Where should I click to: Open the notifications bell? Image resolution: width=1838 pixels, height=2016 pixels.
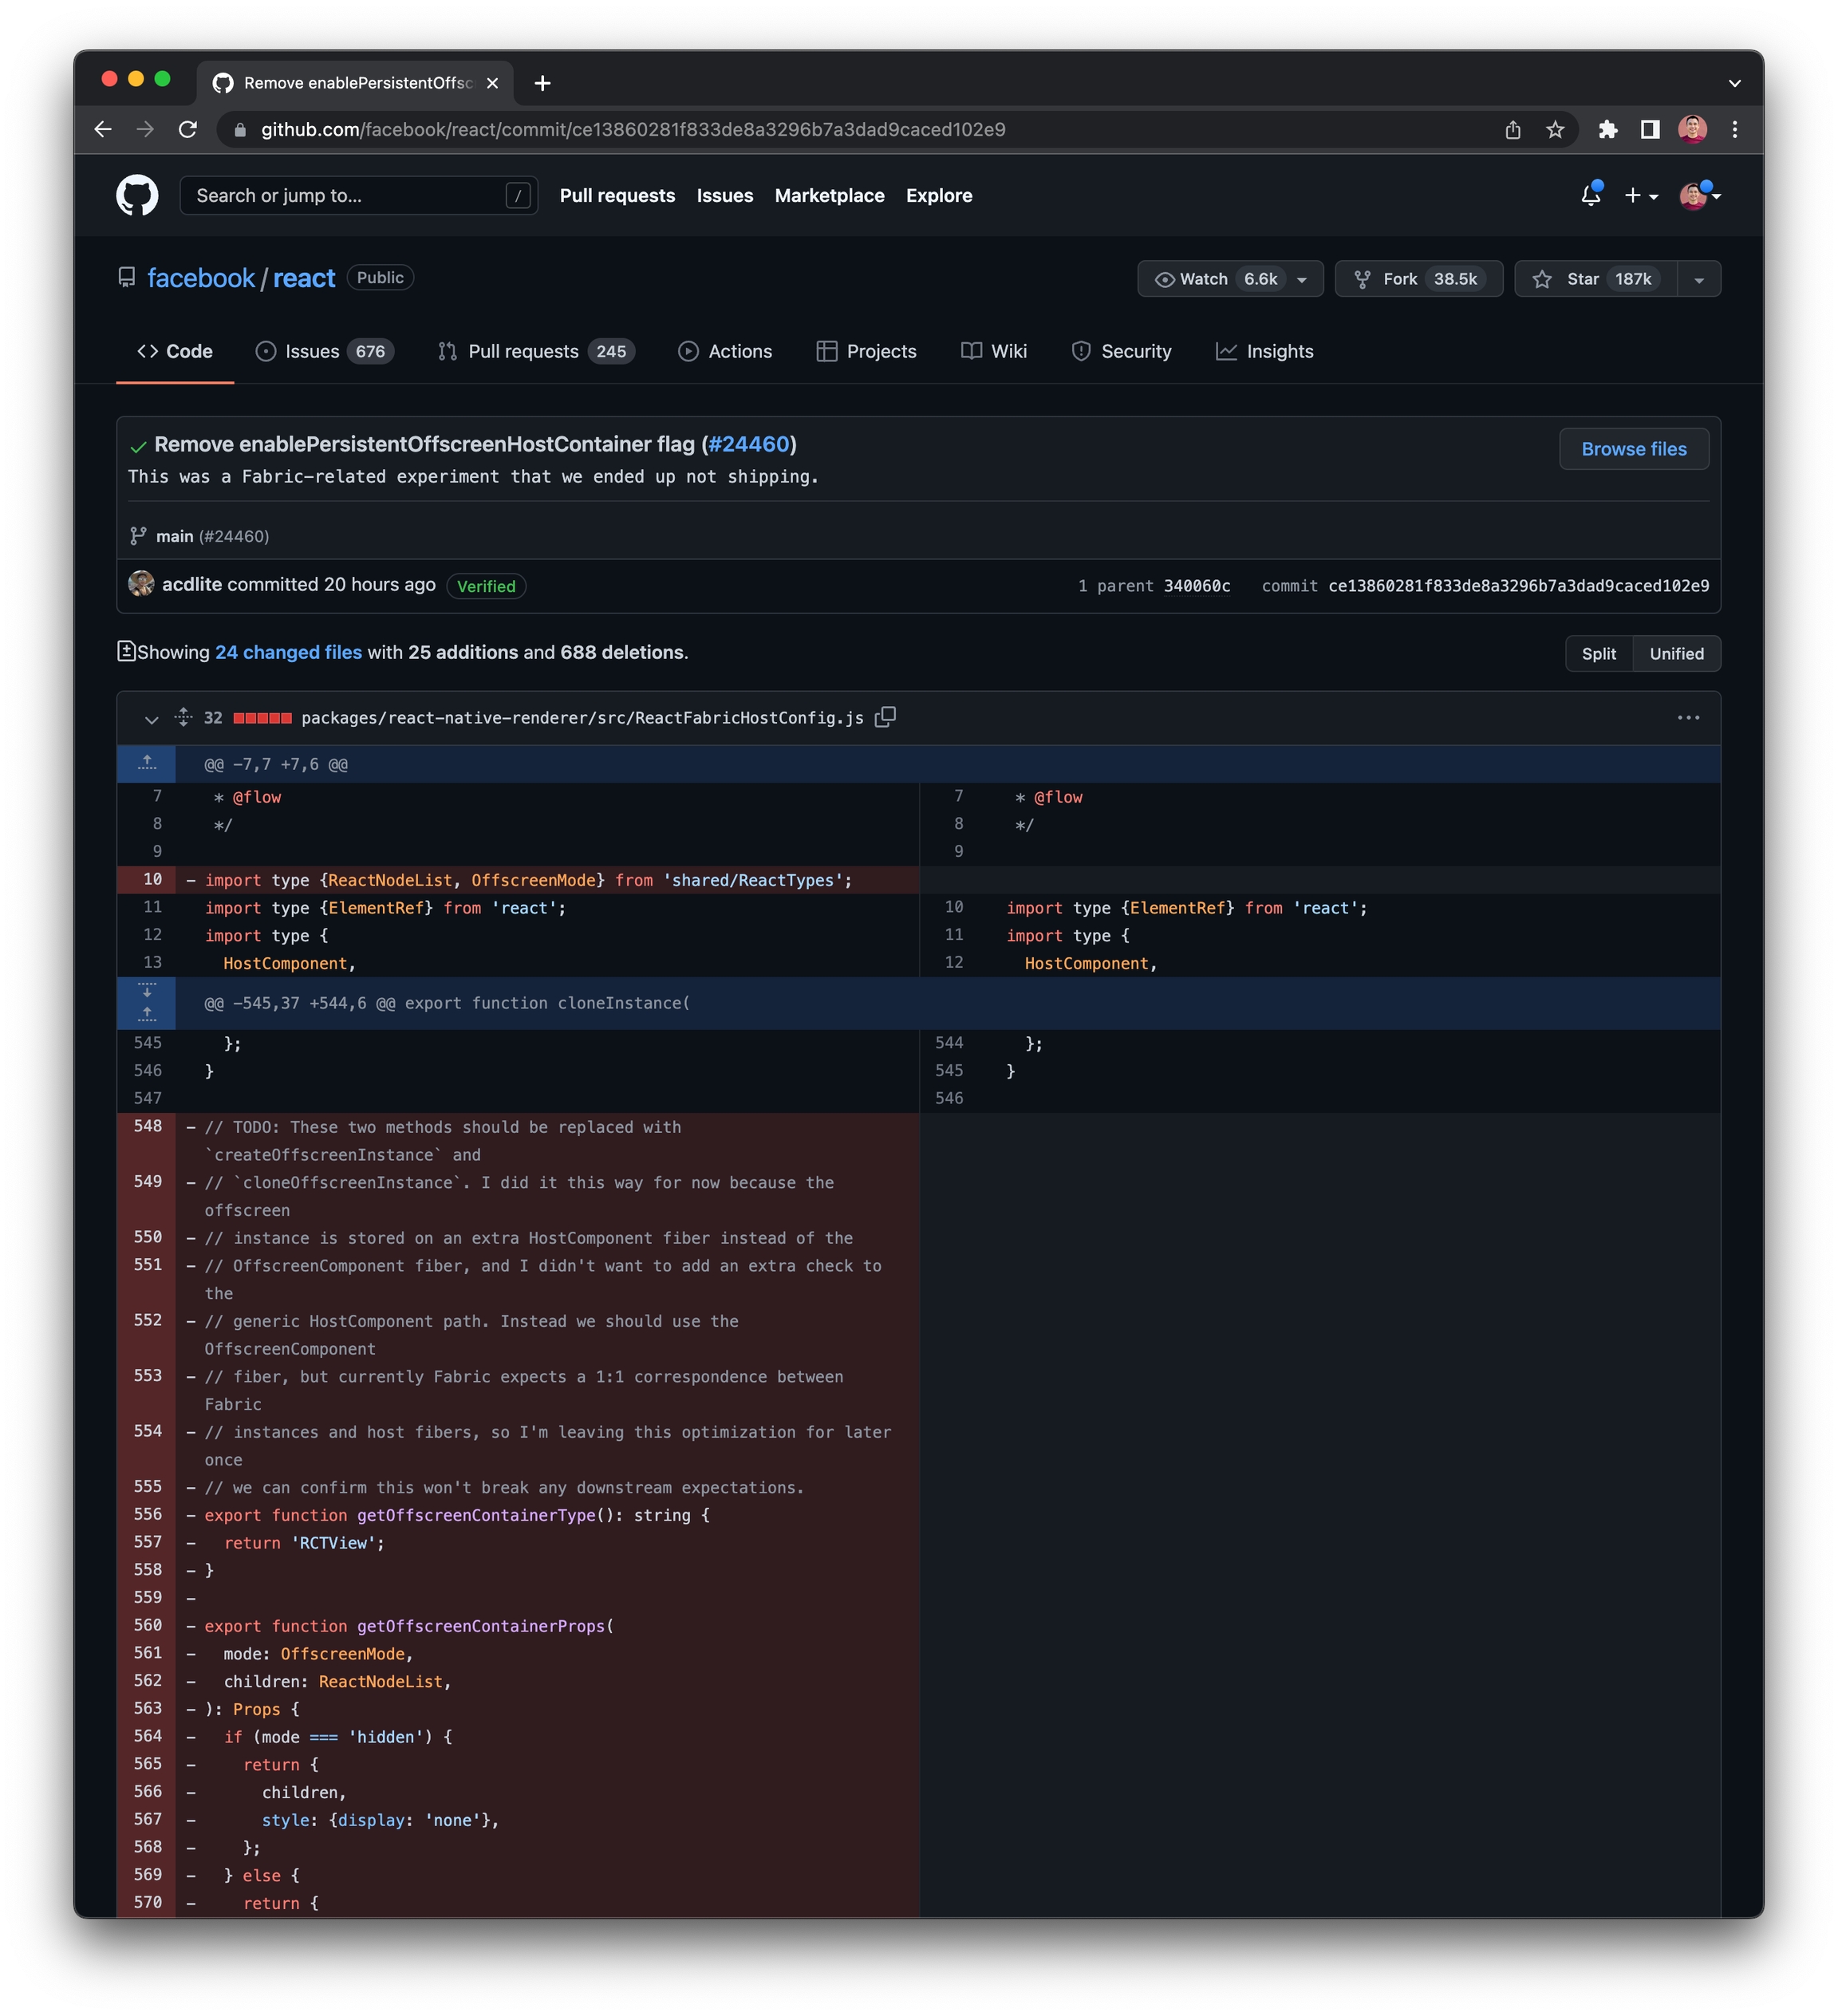pyautogui.click(x=1591, y=195)
